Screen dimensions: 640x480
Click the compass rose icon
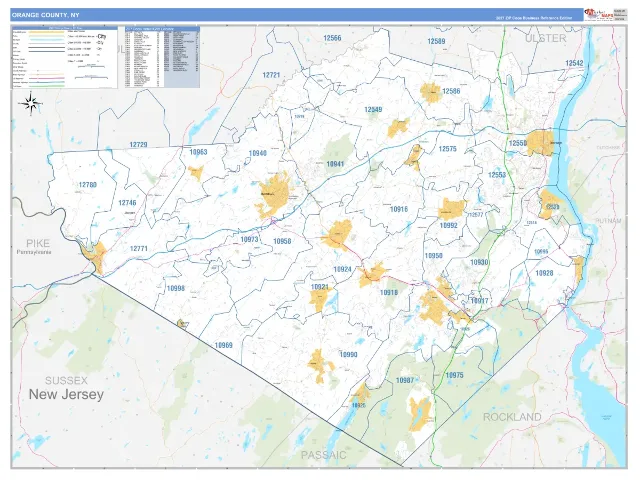30,104
